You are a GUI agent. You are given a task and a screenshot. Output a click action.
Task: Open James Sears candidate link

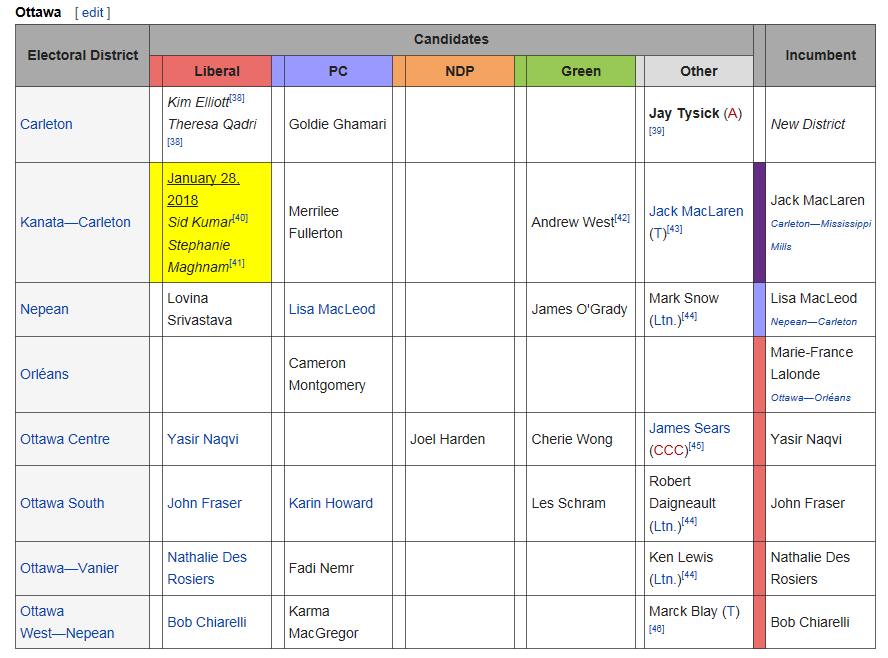click(x=689, y=428)
